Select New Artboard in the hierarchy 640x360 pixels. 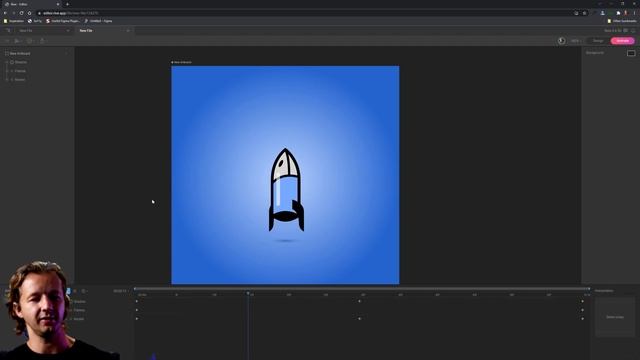coord(20,53)
